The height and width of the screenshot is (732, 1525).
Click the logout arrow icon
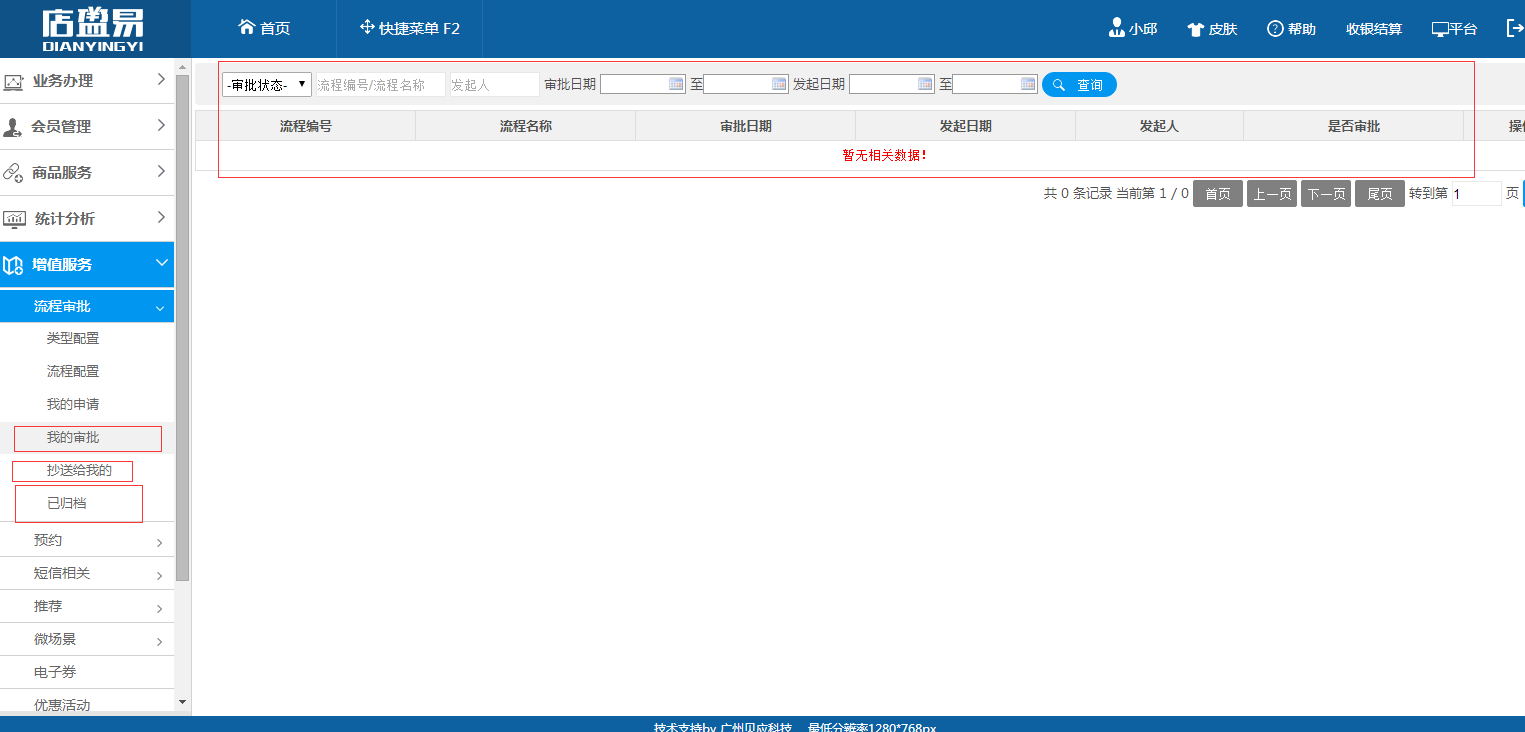coord(1514,28)
